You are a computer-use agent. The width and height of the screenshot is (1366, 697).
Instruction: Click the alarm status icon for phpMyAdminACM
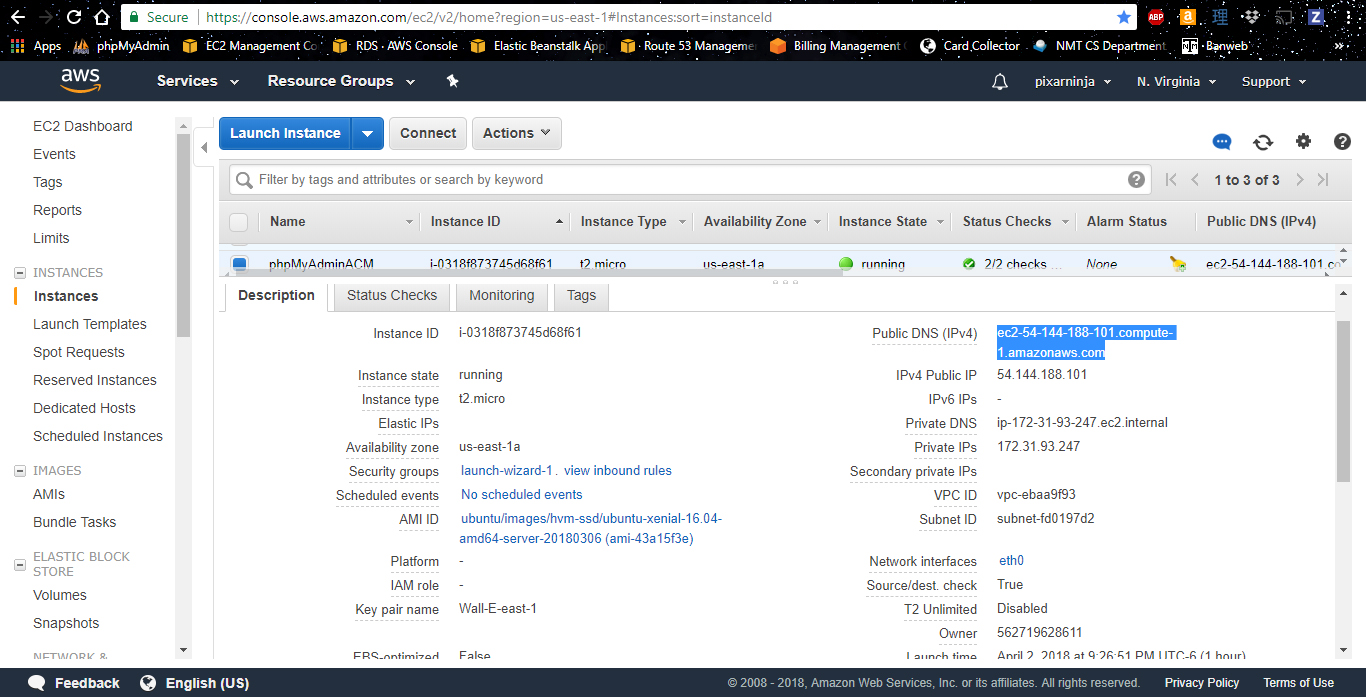click(1178, 264)
